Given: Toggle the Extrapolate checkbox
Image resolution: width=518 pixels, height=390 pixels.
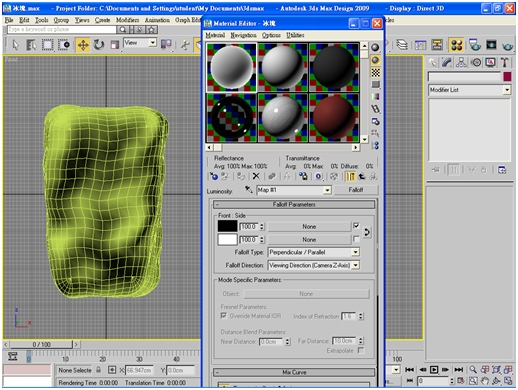Looking at the screenshot, I should [x=360, y=350].
